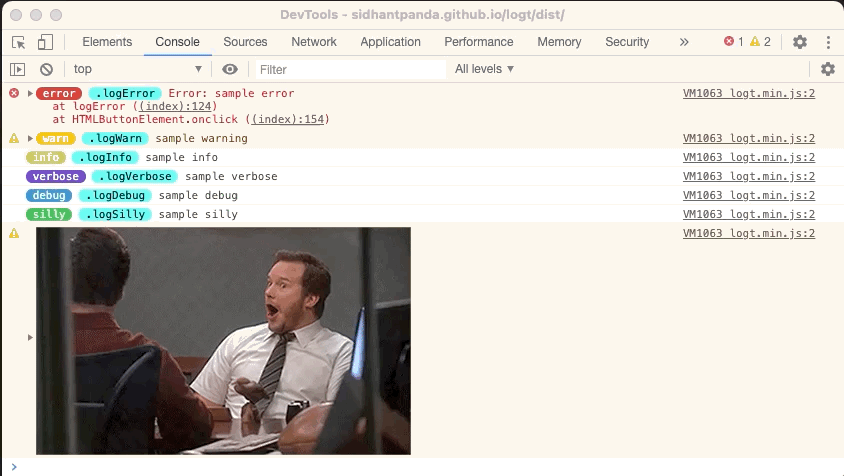The height and width of the screenshot is (476, 844).
Task: Activate the inspect element picker icon
Action: coord(18,42)
